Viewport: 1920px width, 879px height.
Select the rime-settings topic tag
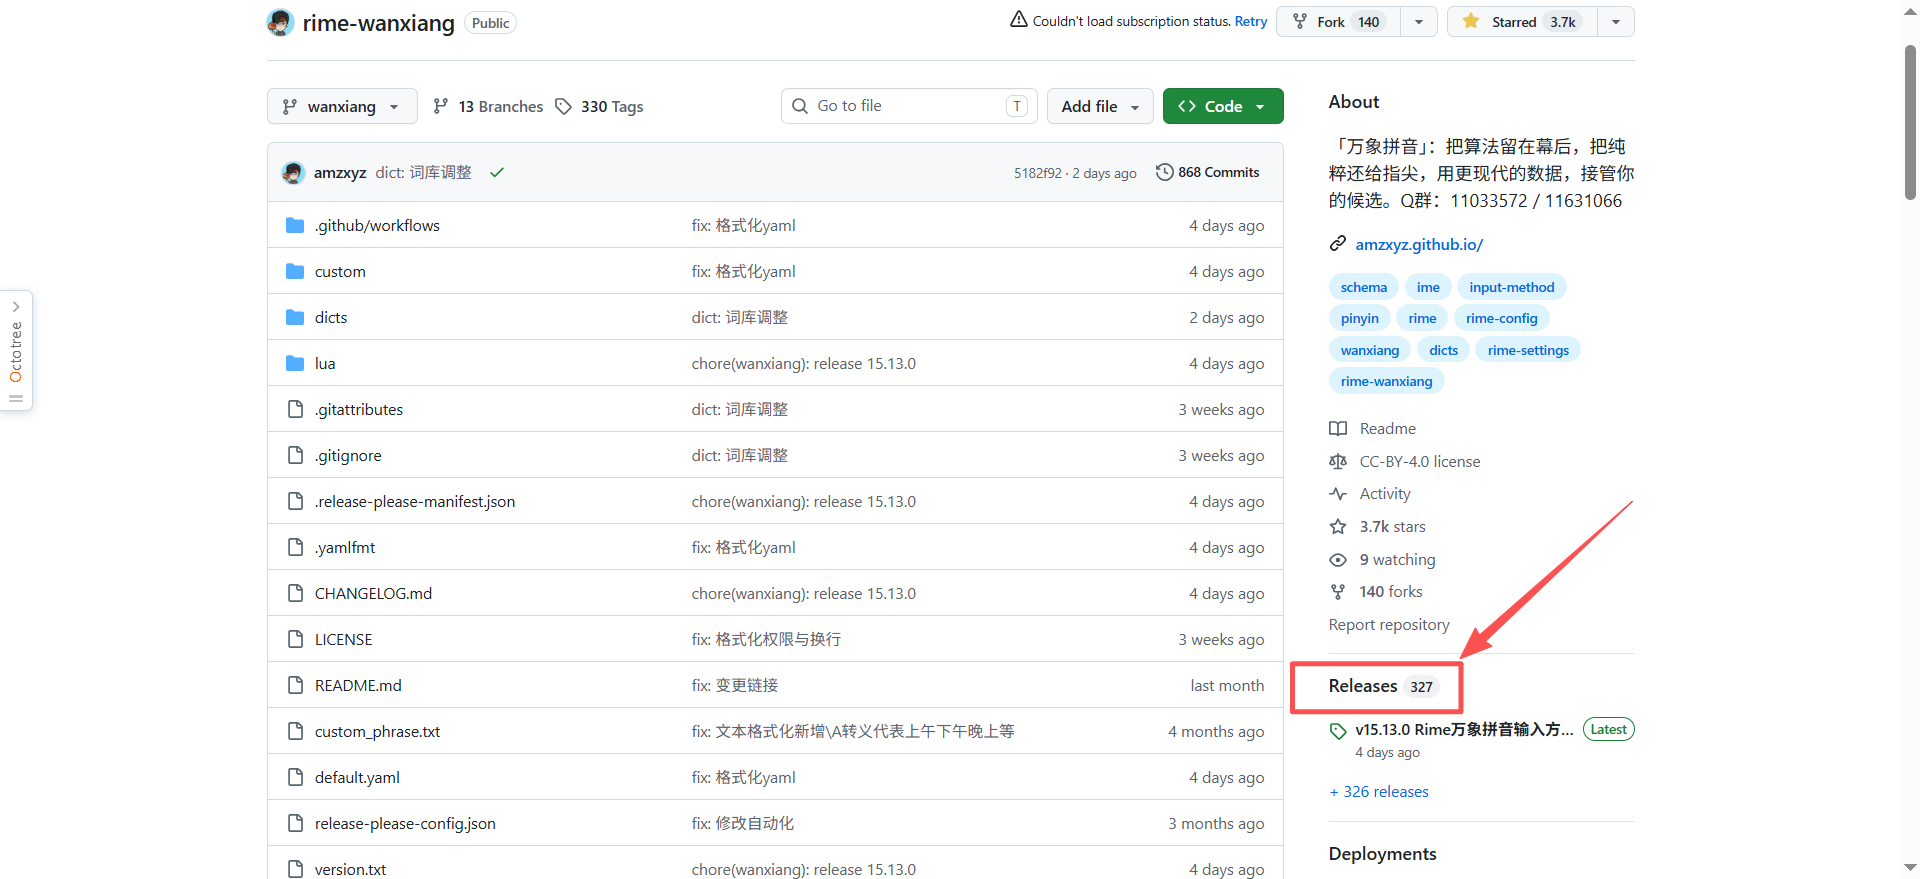coord(1528,350)
